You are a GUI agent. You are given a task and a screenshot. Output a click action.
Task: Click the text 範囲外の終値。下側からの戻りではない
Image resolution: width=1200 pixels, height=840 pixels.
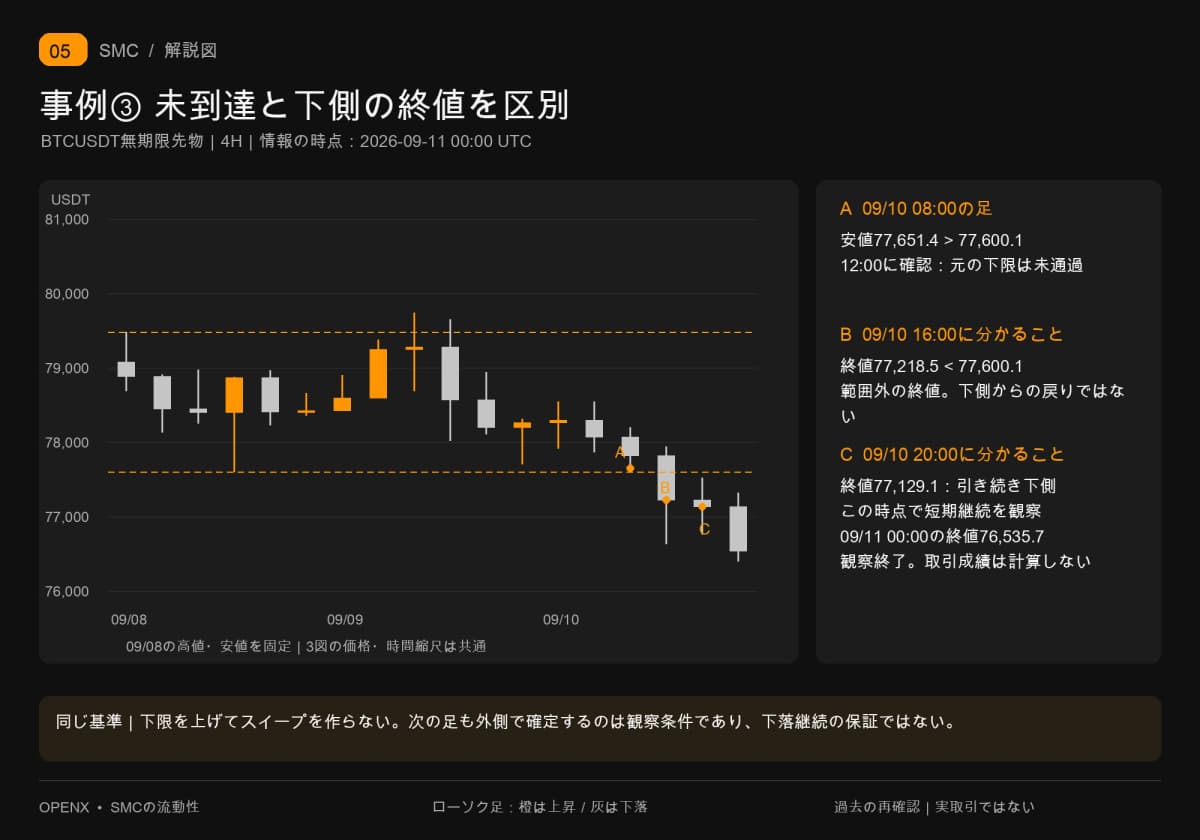[x=982, y=403]
